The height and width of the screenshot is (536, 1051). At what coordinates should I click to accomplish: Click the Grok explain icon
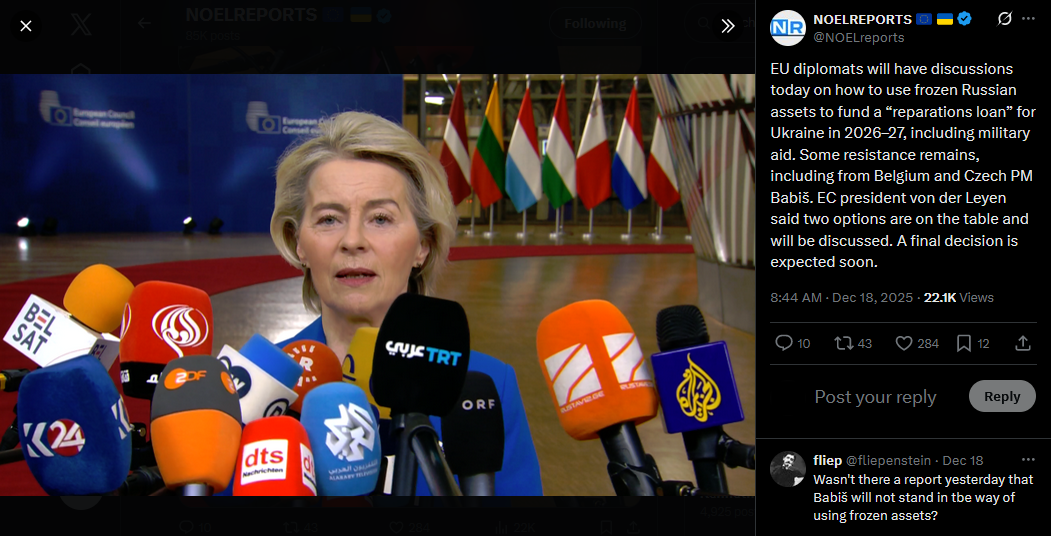pyautogui.click(x=1004, y=19)
